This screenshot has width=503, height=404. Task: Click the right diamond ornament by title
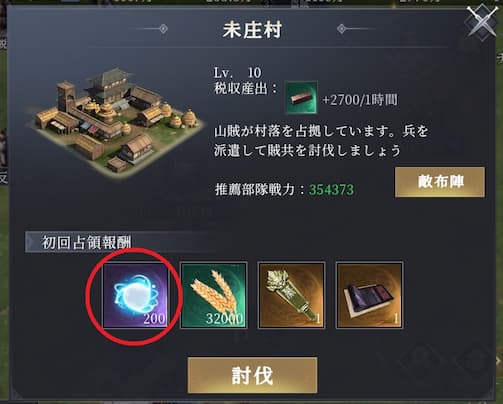tap(341, 29)
